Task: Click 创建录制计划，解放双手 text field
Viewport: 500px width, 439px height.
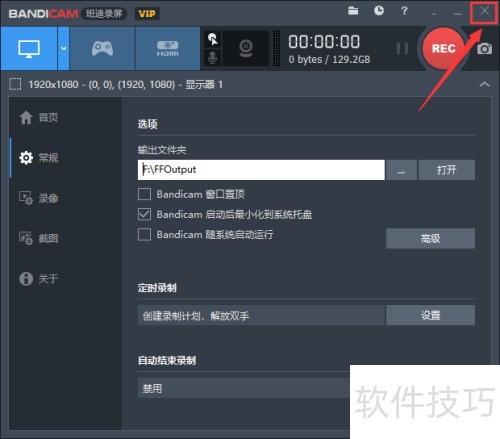Action: [x=261, y=315]
